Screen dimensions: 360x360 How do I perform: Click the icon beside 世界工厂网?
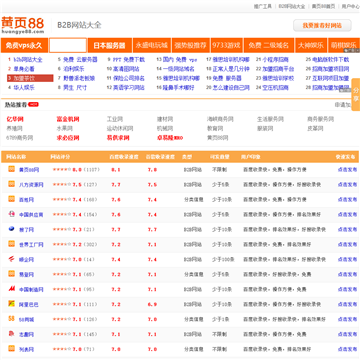[12, 244]
